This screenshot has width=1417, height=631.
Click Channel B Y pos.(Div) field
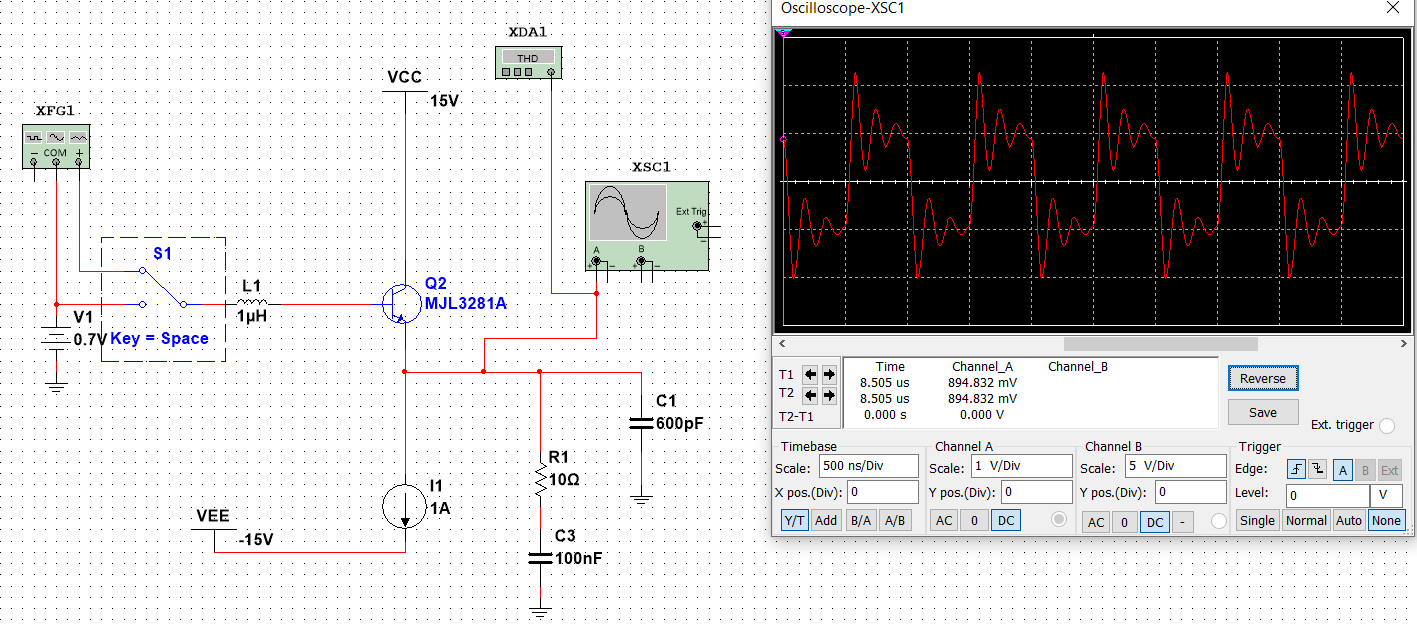pos(1191,492)
